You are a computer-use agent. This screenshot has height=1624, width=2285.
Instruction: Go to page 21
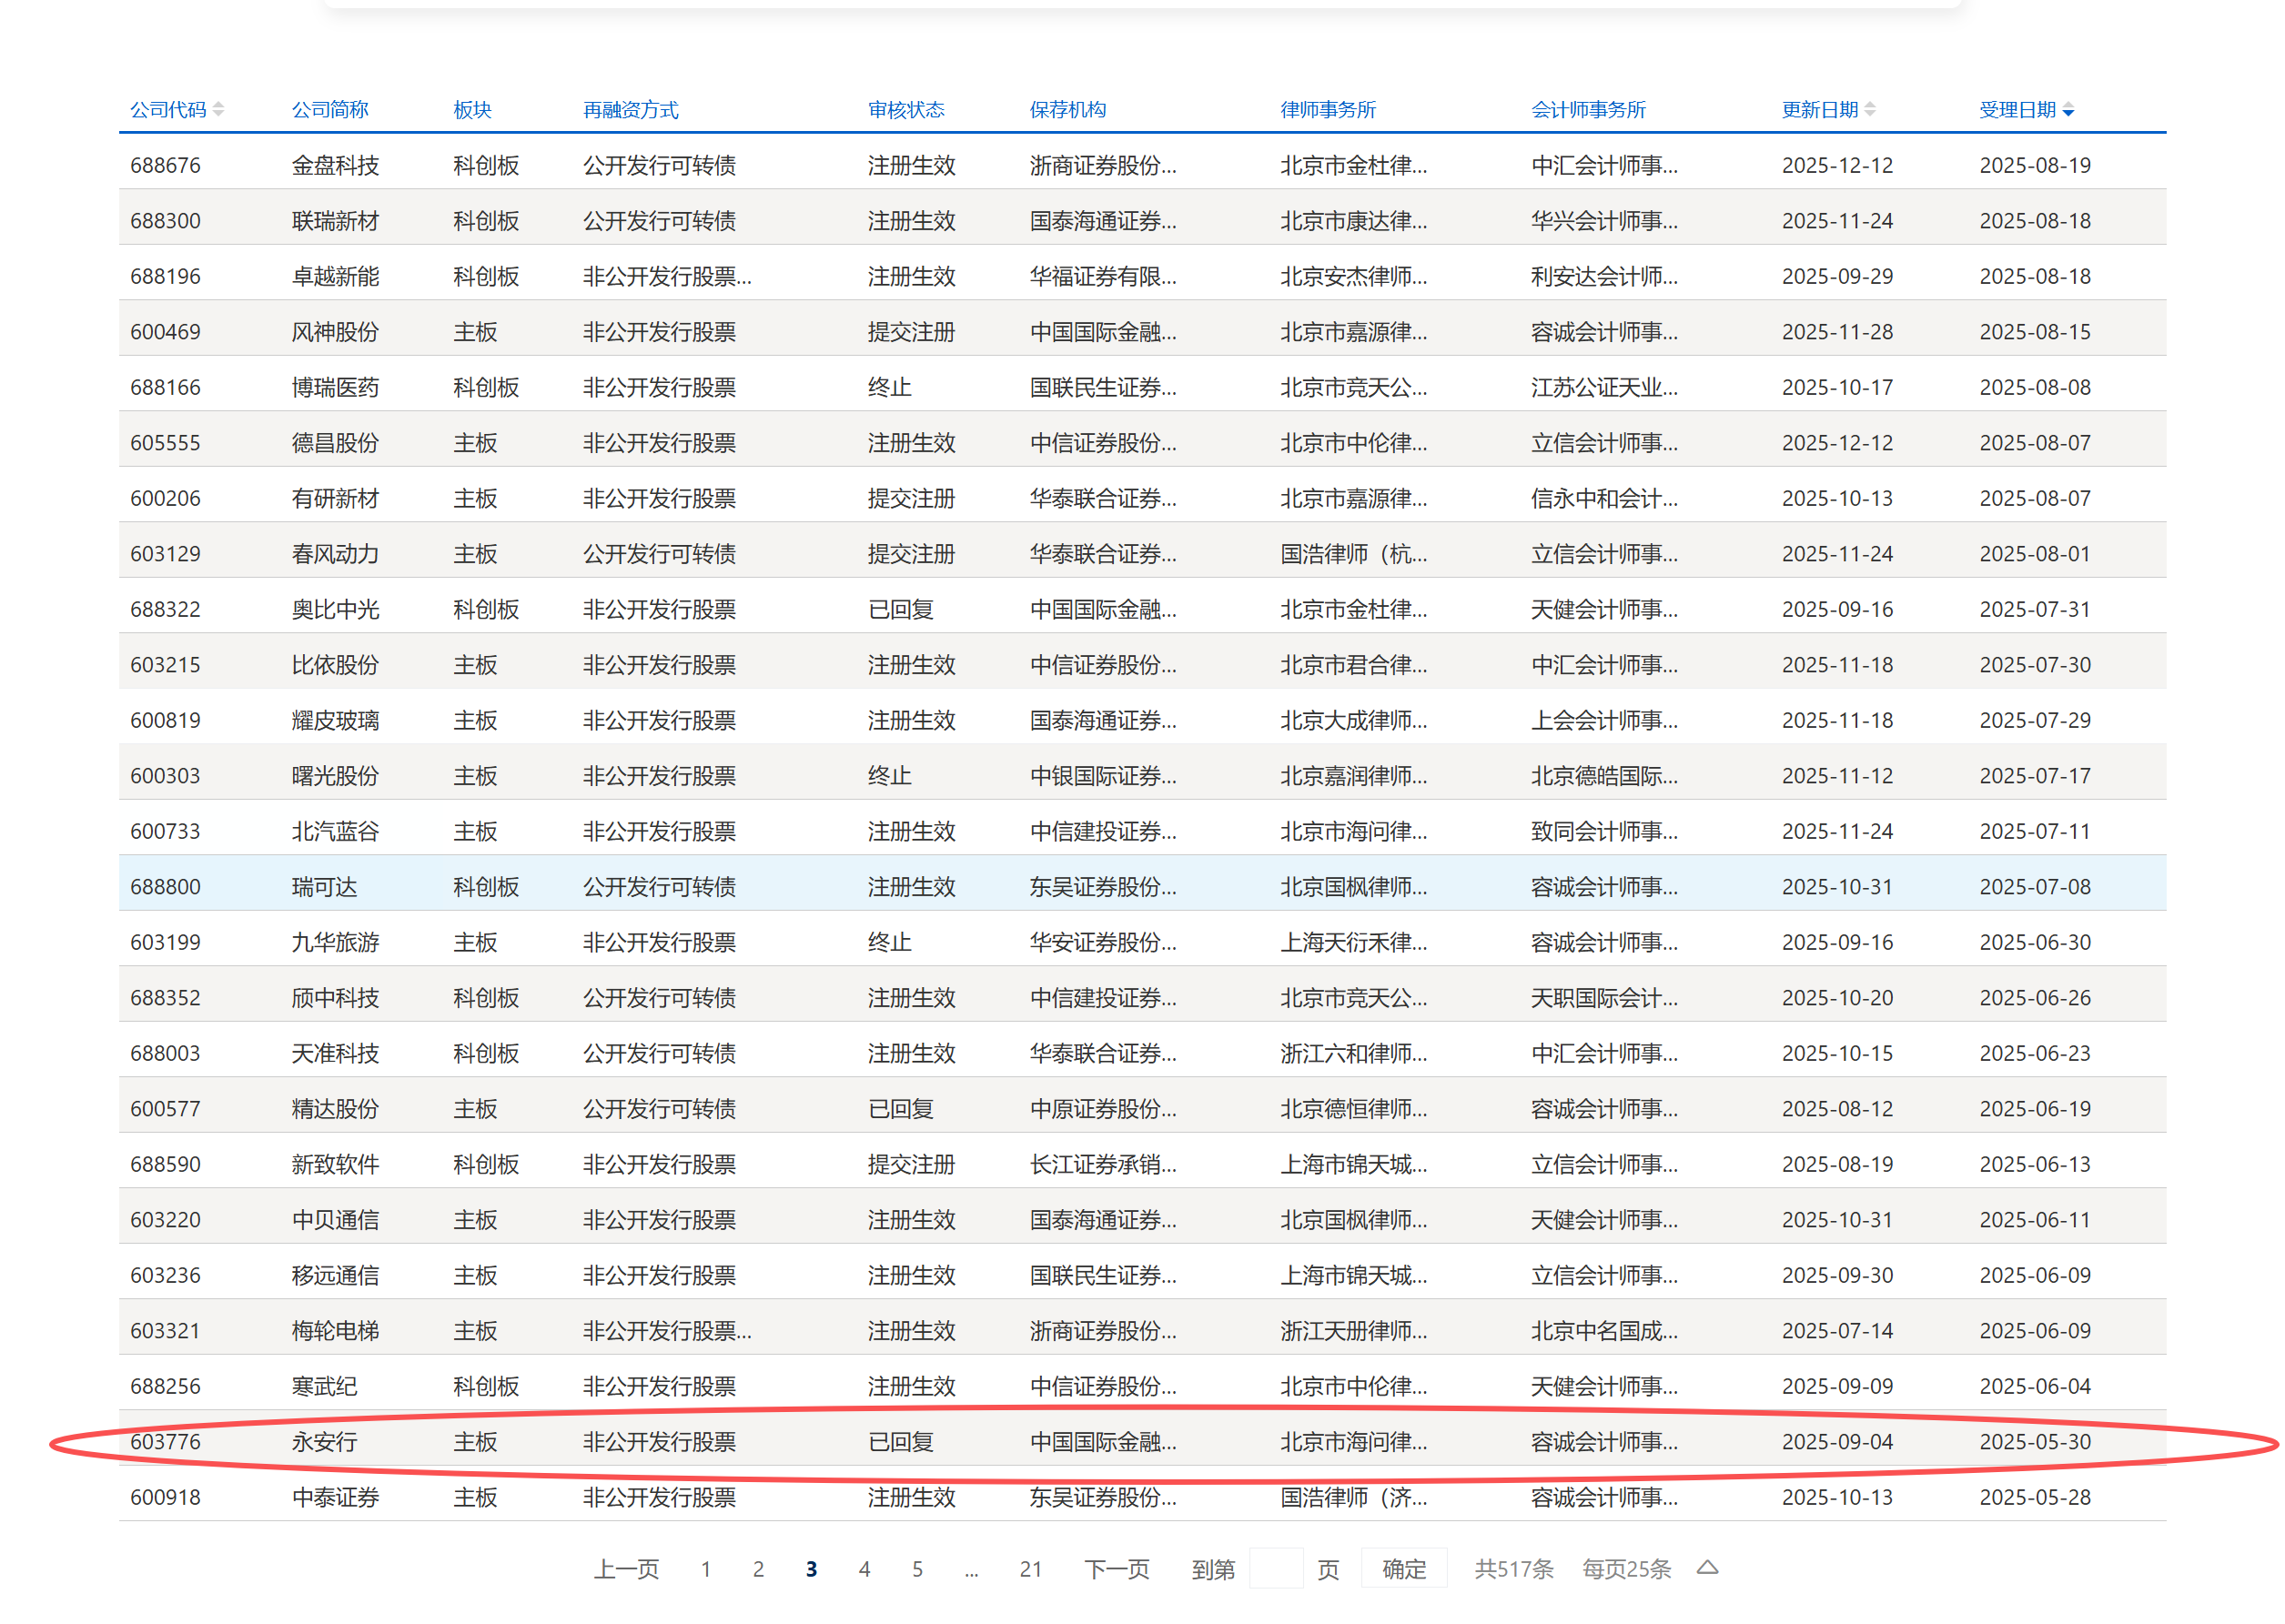pyautogui.click(x=1030, y=1569)
